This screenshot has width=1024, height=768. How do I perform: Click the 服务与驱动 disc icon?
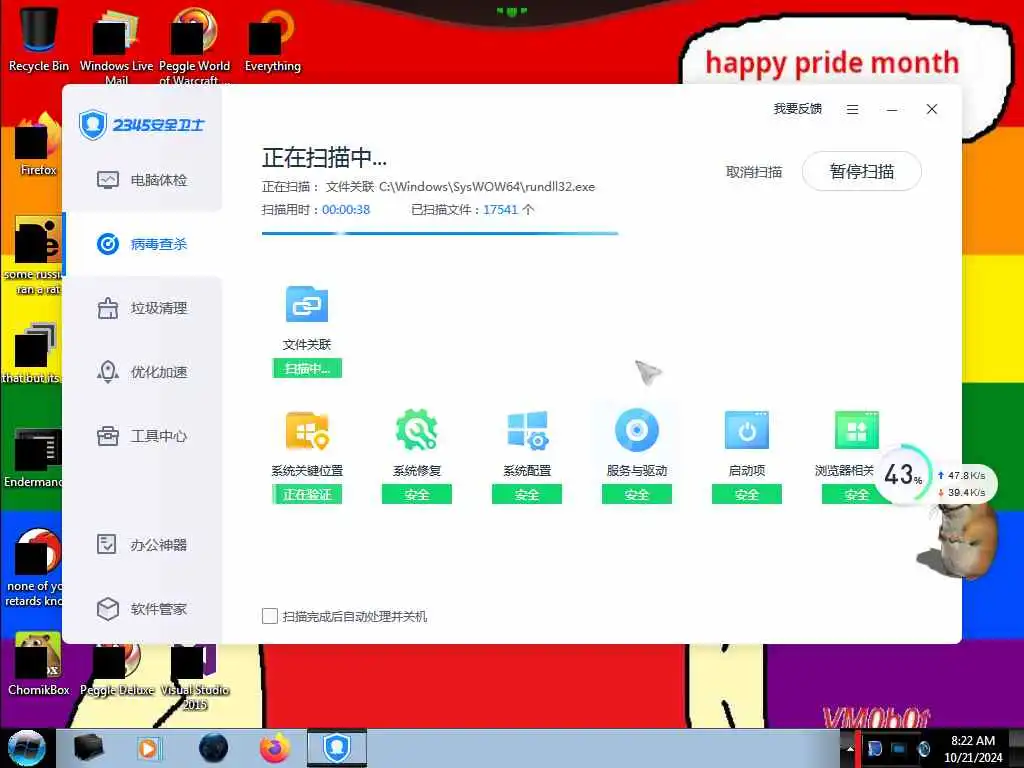[x=637, y=430]
